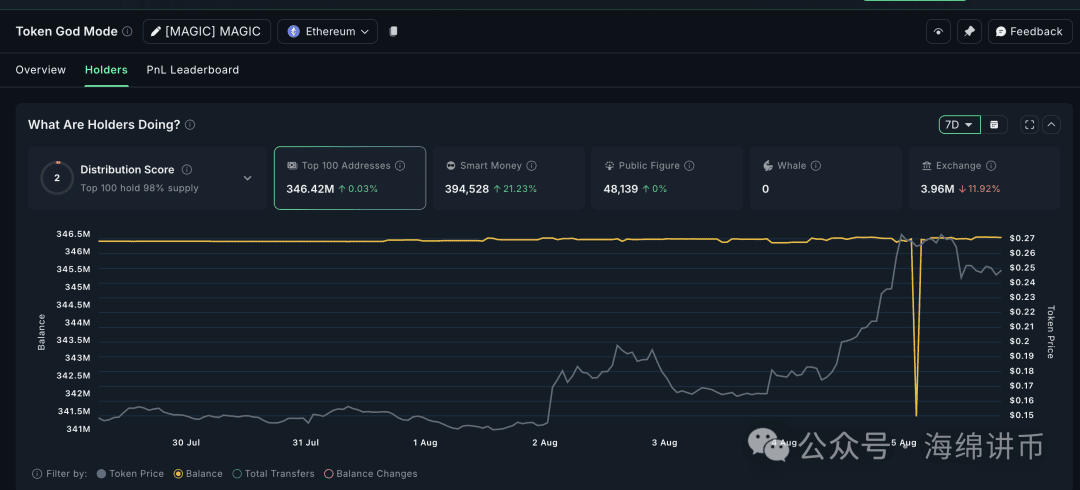Toggle the Token Price chart filter
Viewport: 1080px width, 490px height.
pyautogui.click(x=130, y=473)
